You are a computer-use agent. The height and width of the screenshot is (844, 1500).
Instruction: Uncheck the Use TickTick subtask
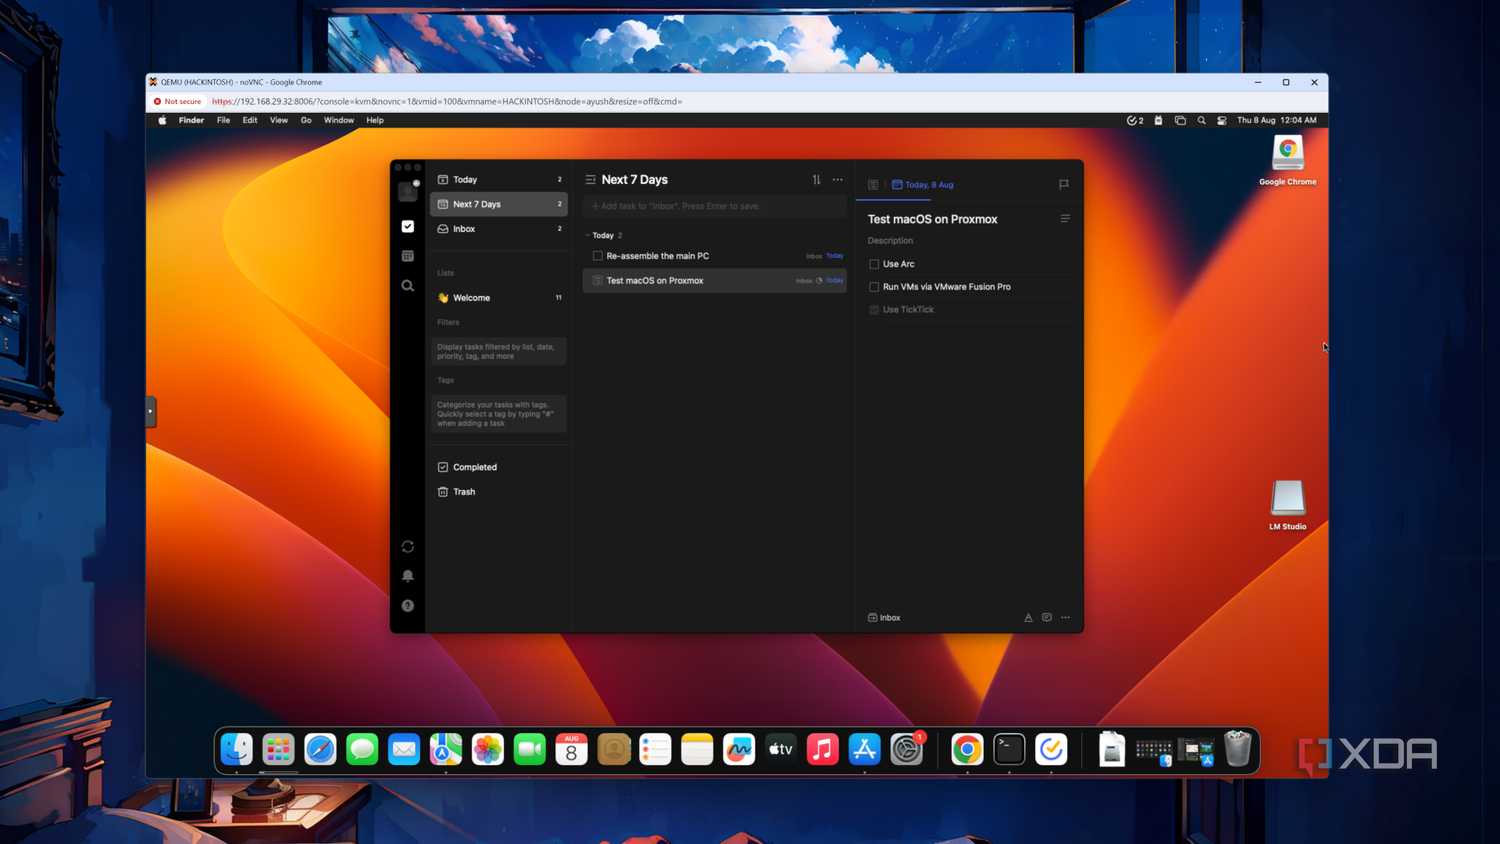point(874,310)
